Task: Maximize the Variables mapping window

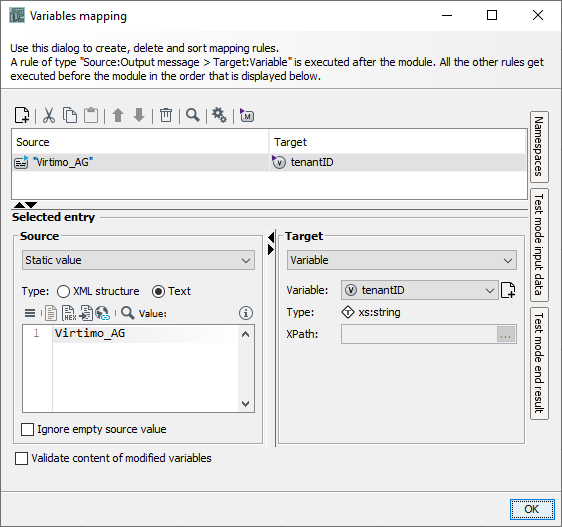Action: point(492,15)
